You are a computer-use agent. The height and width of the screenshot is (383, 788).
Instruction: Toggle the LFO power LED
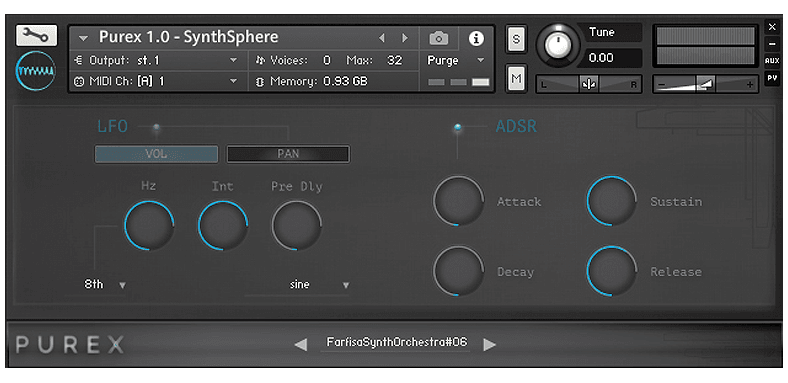click(156, 128)
